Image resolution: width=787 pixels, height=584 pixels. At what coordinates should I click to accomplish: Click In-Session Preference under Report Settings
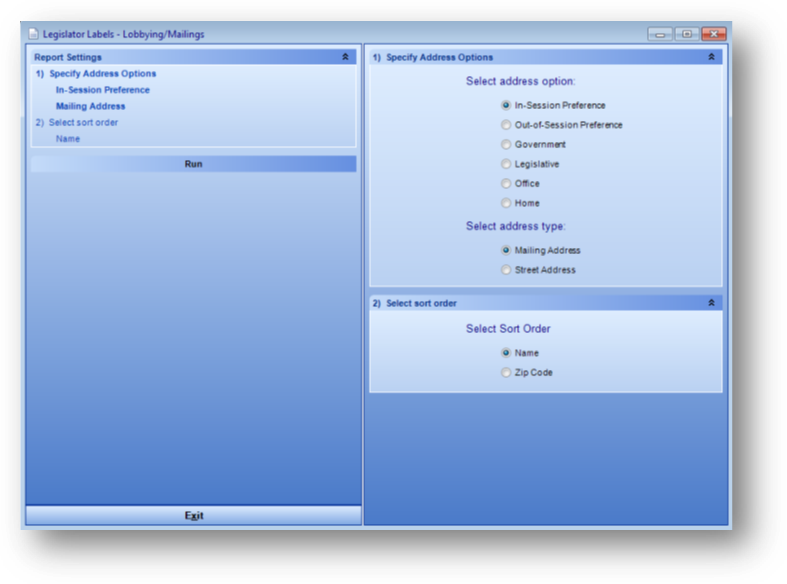(103, 90)
